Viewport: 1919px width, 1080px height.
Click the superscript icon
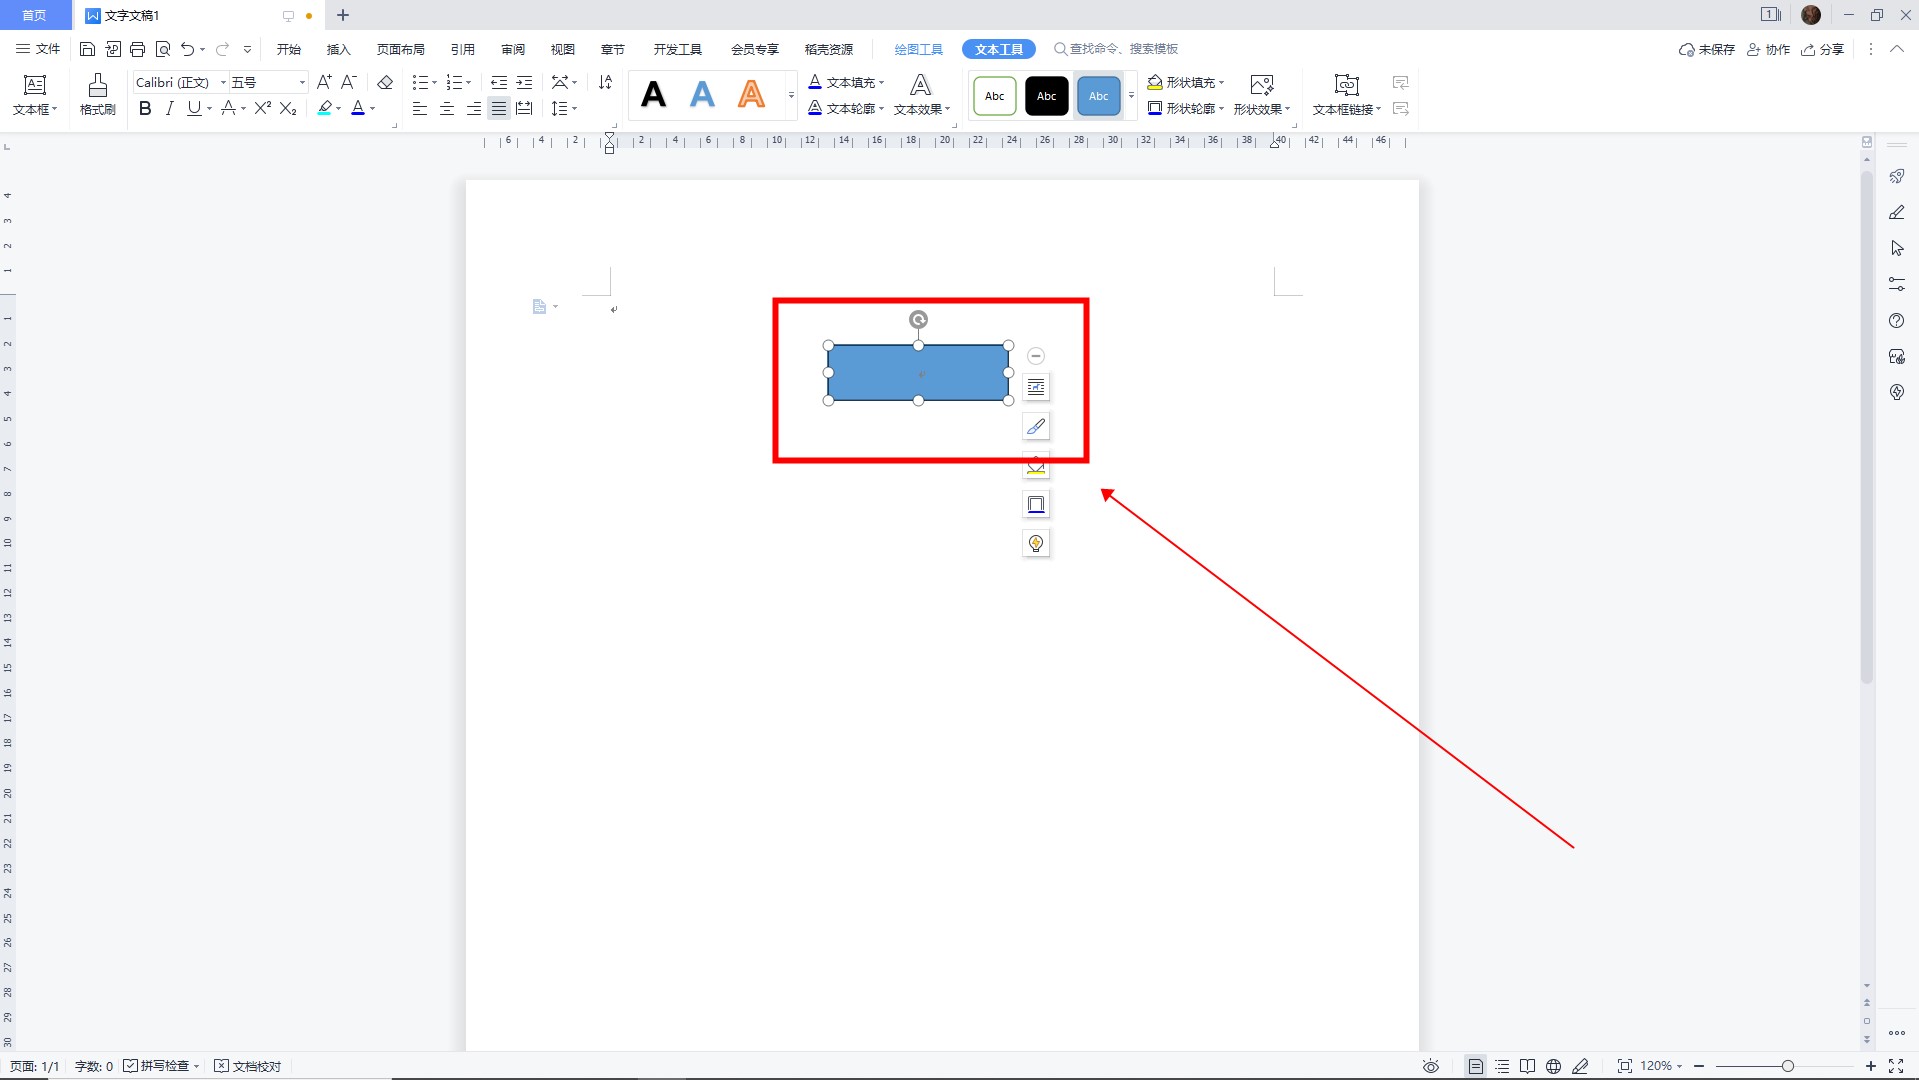262,109
